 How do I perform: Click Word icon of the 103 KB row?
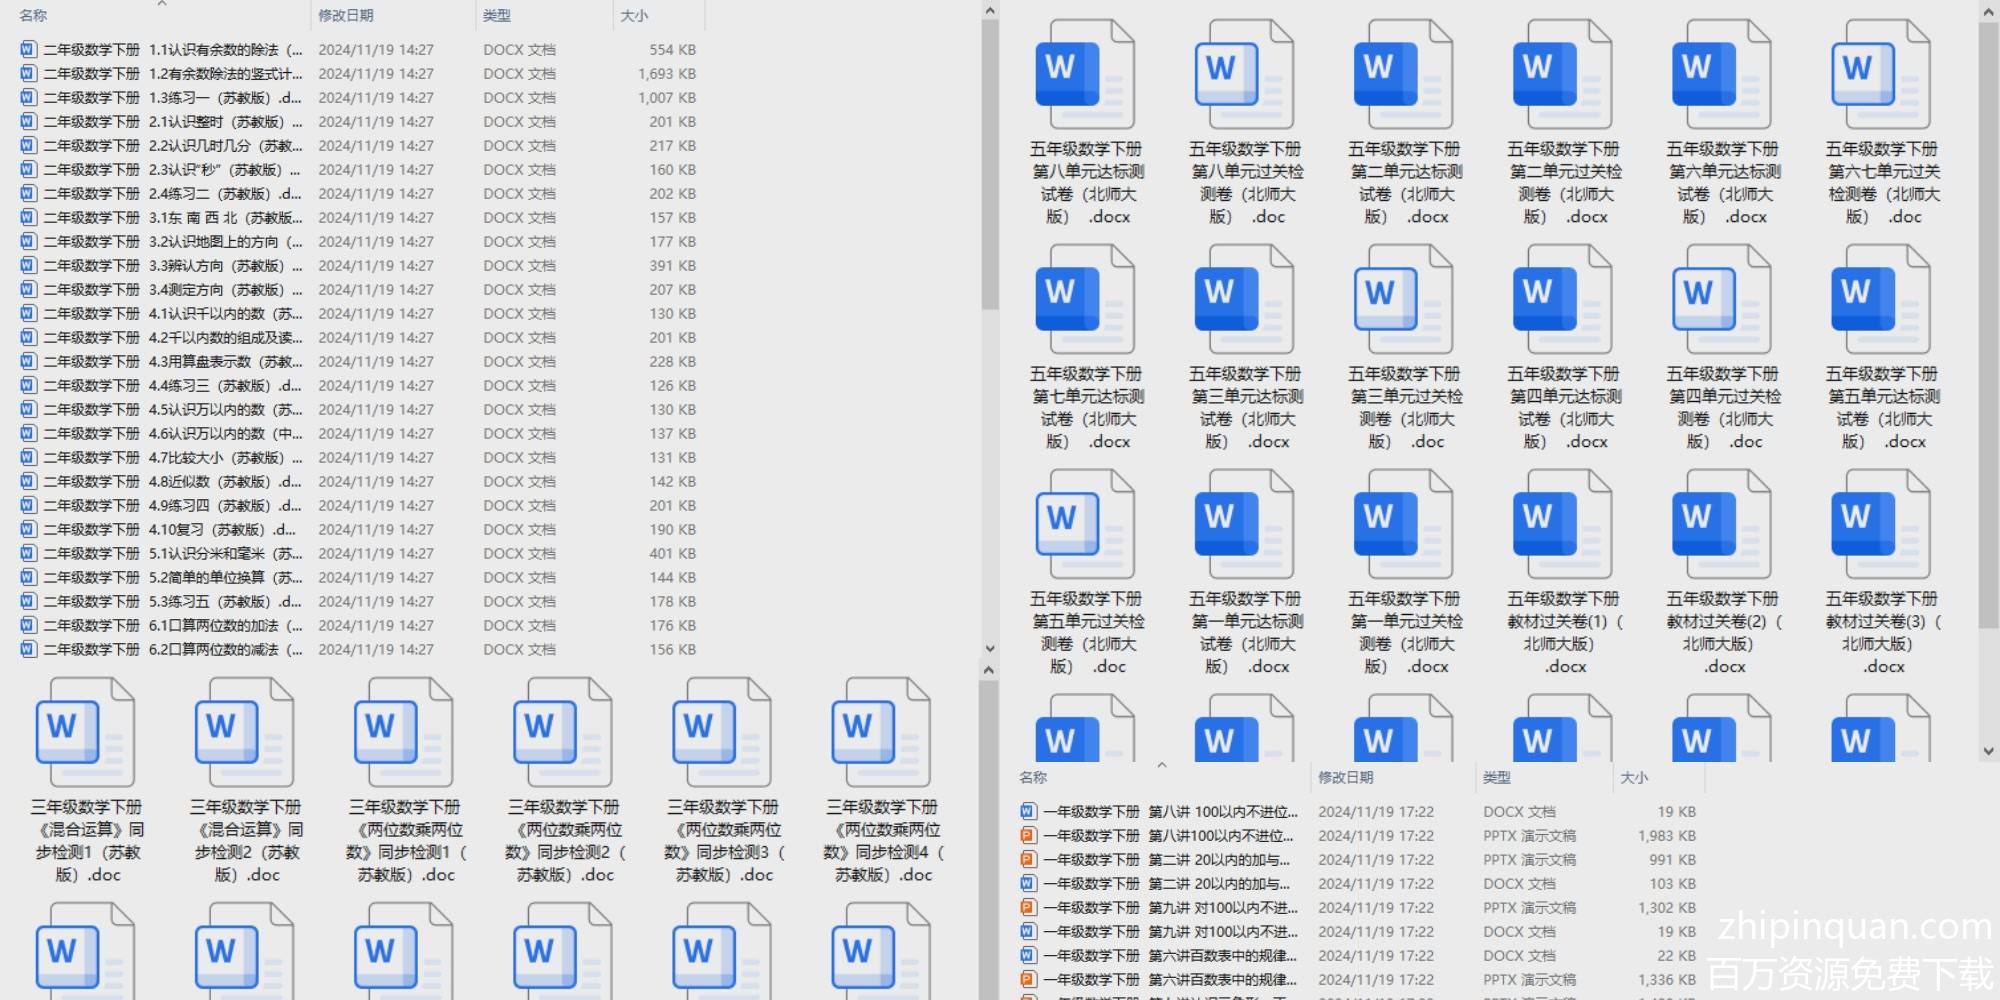[x=1028, y=883]
